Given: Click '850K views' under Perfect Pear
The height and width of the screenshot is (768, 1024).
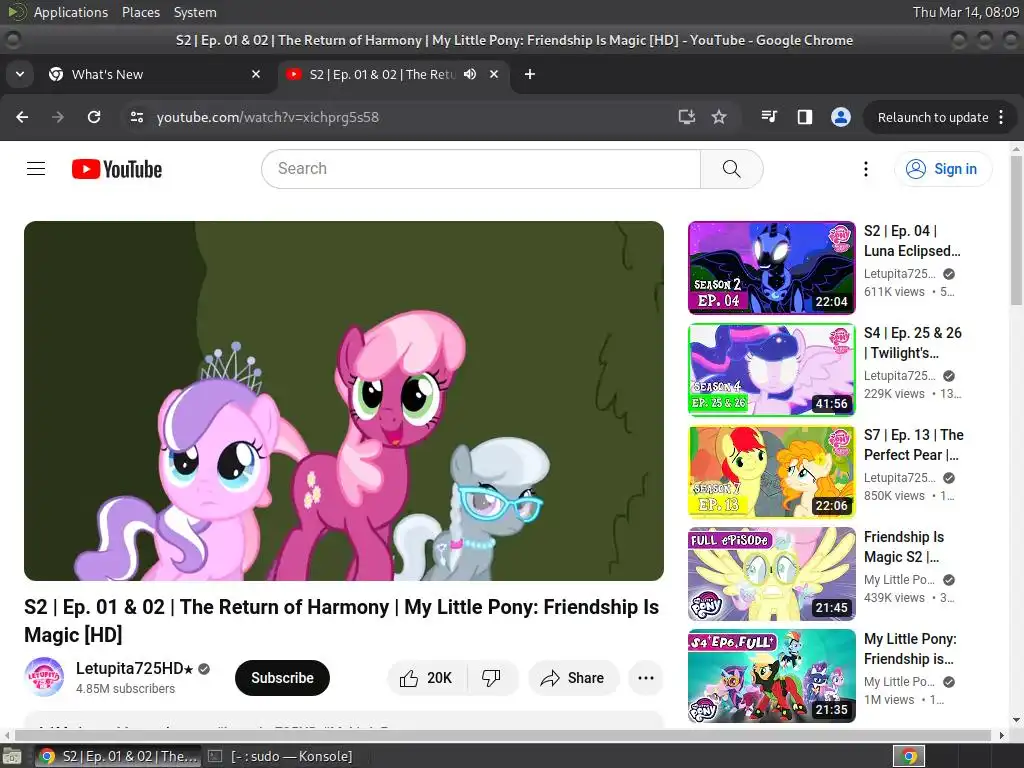Looking at the screenshot, I should pos(894,495).
